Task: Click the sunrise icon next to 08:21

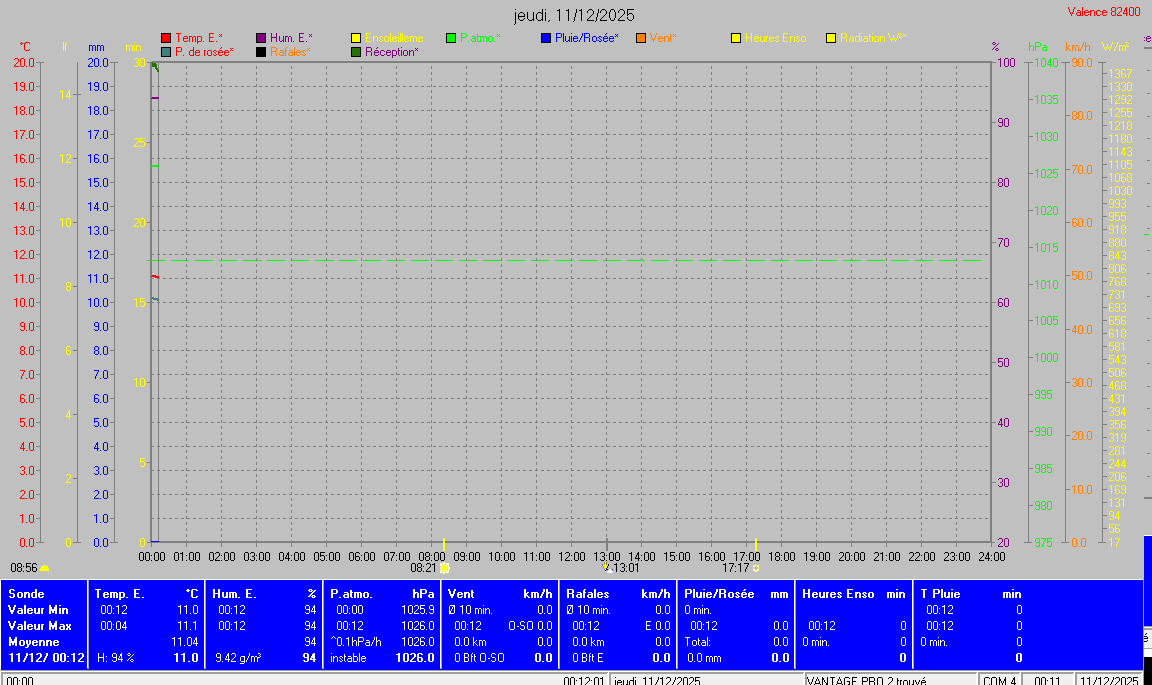Action: pos(445,568)
